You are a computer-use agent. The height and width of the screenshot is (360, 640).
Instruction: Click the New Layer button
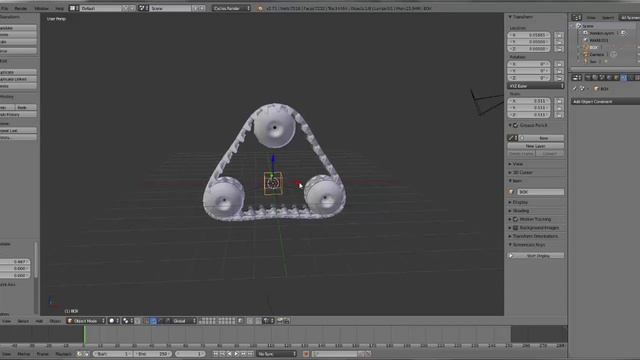coord(536,146)
